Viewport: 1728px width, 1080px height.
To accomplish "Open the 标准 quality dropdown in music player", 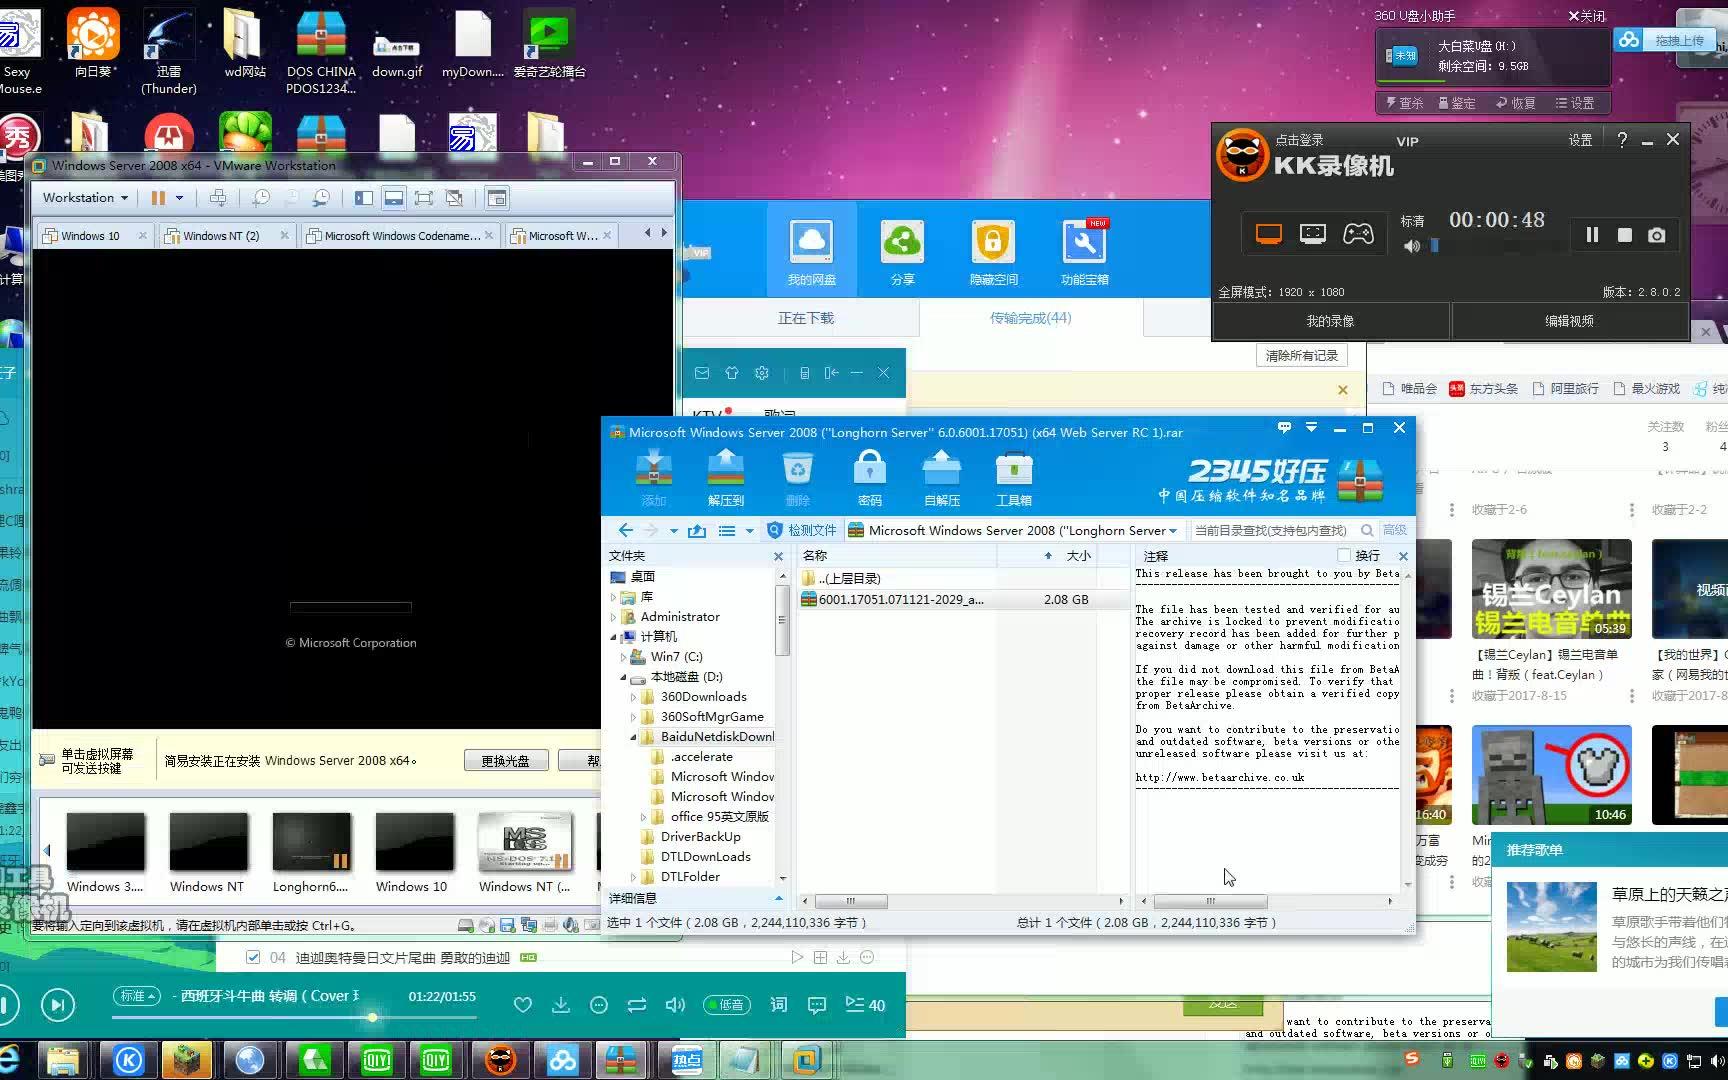I will [137, 996].
